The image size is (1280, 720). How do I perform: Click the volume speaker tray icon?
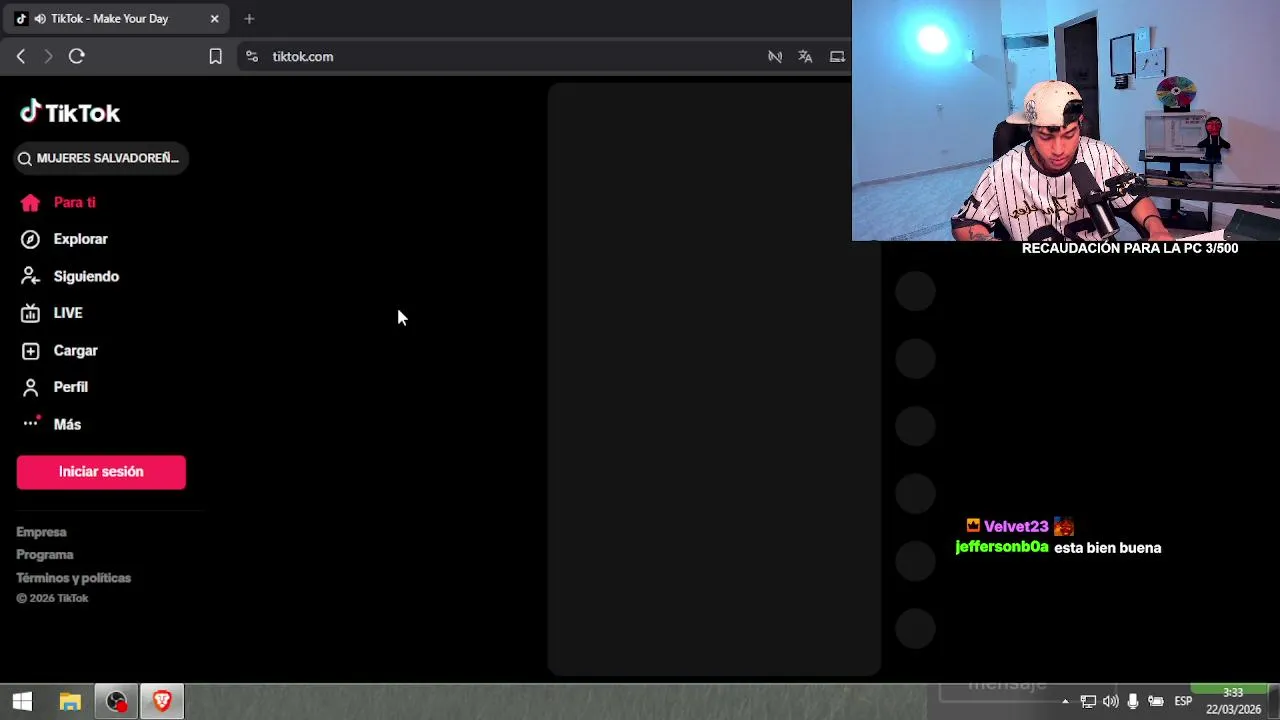[x=1110, y=702]
